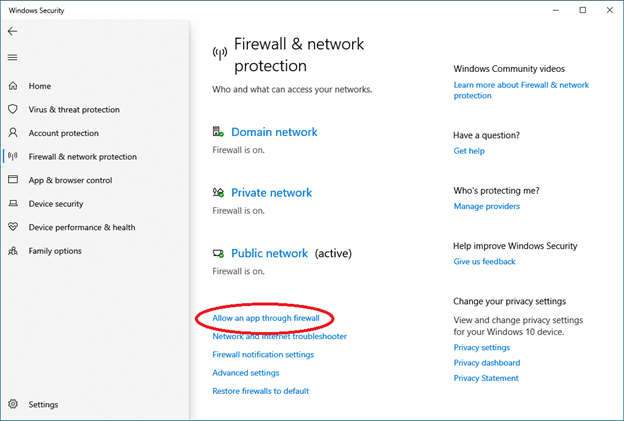This screenshot has height=421, width=624.
Task: Open the Privacy dashboard link
Action: (x=486, y=363)
